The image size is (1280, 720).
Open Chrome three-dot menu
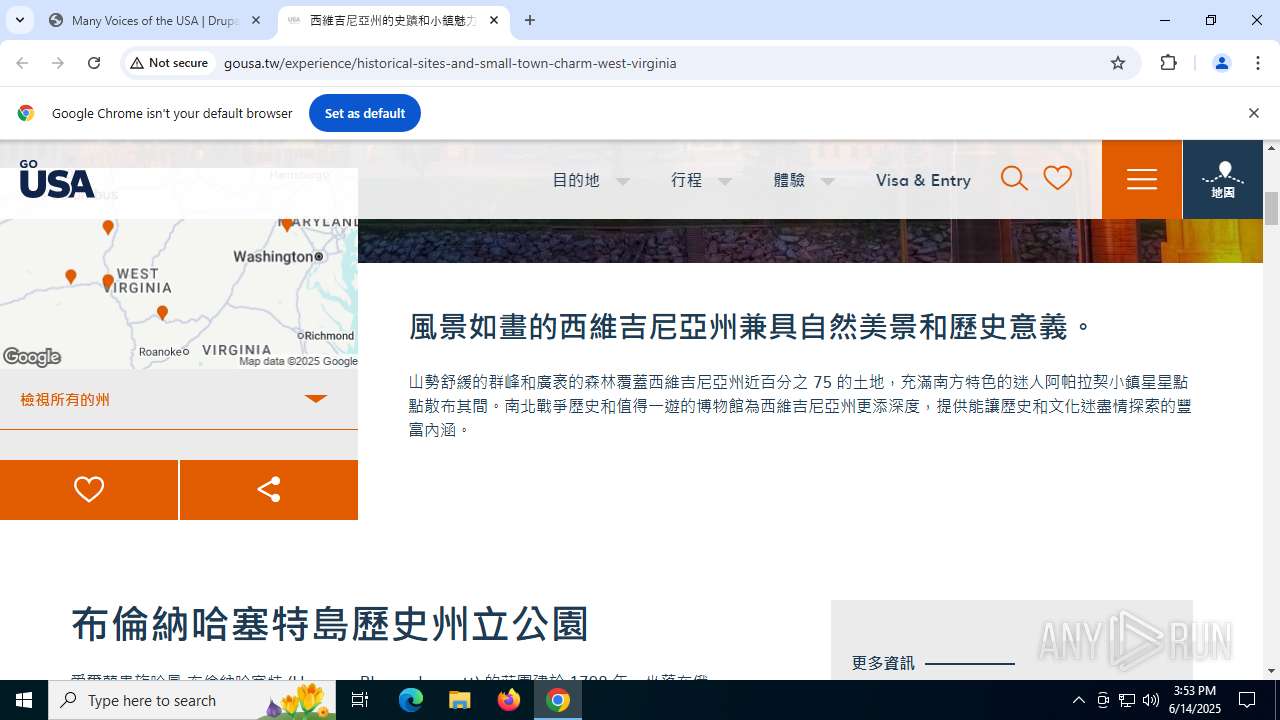click(x=1258, y=63)
